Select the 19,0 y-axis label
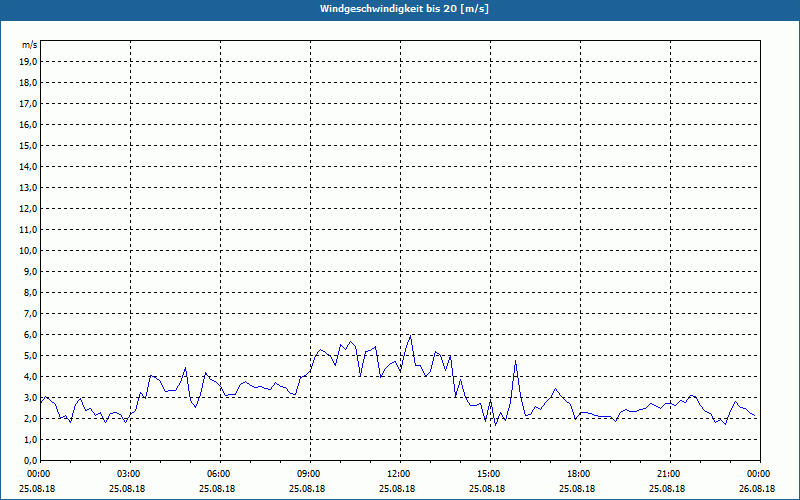 tap(28, 62)
